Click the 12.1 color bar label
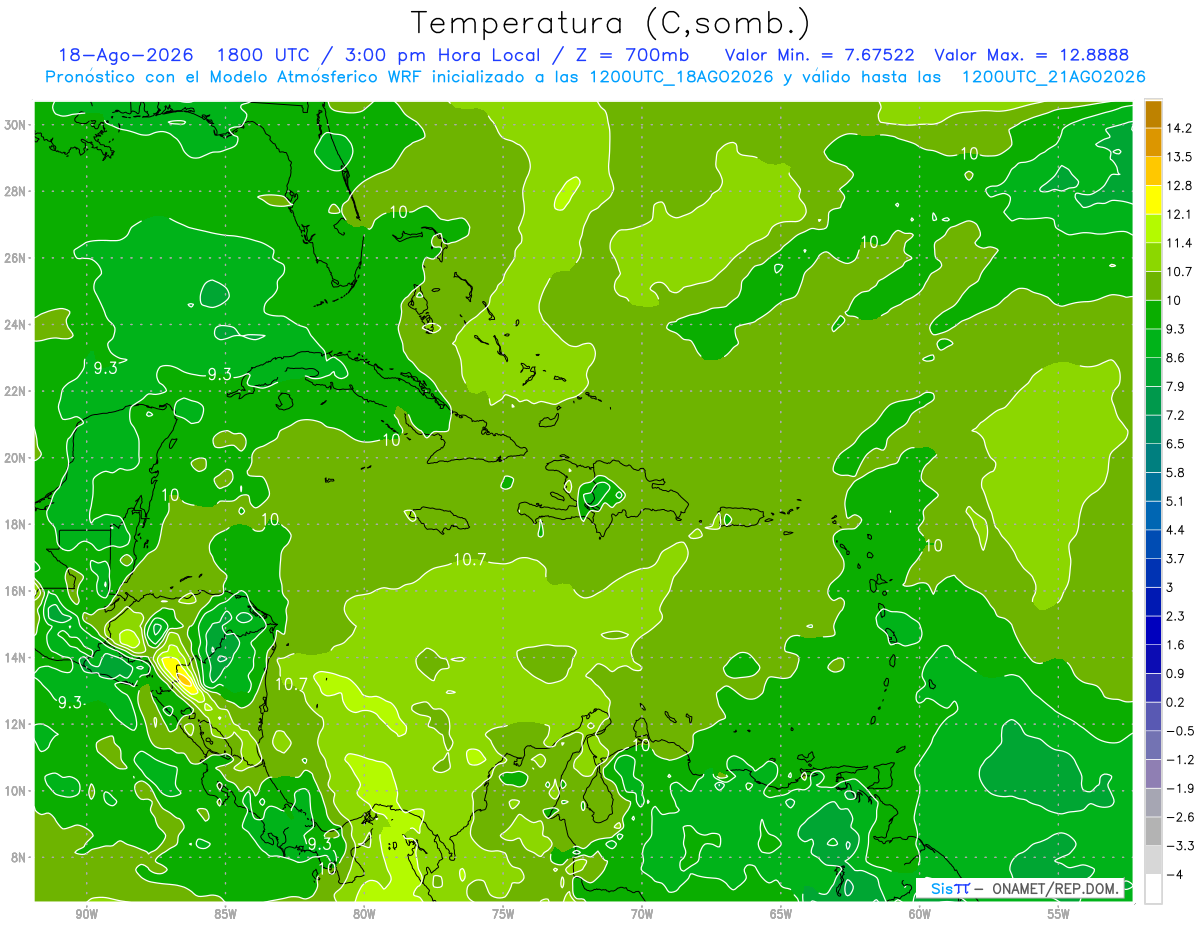 [1178, 214]
